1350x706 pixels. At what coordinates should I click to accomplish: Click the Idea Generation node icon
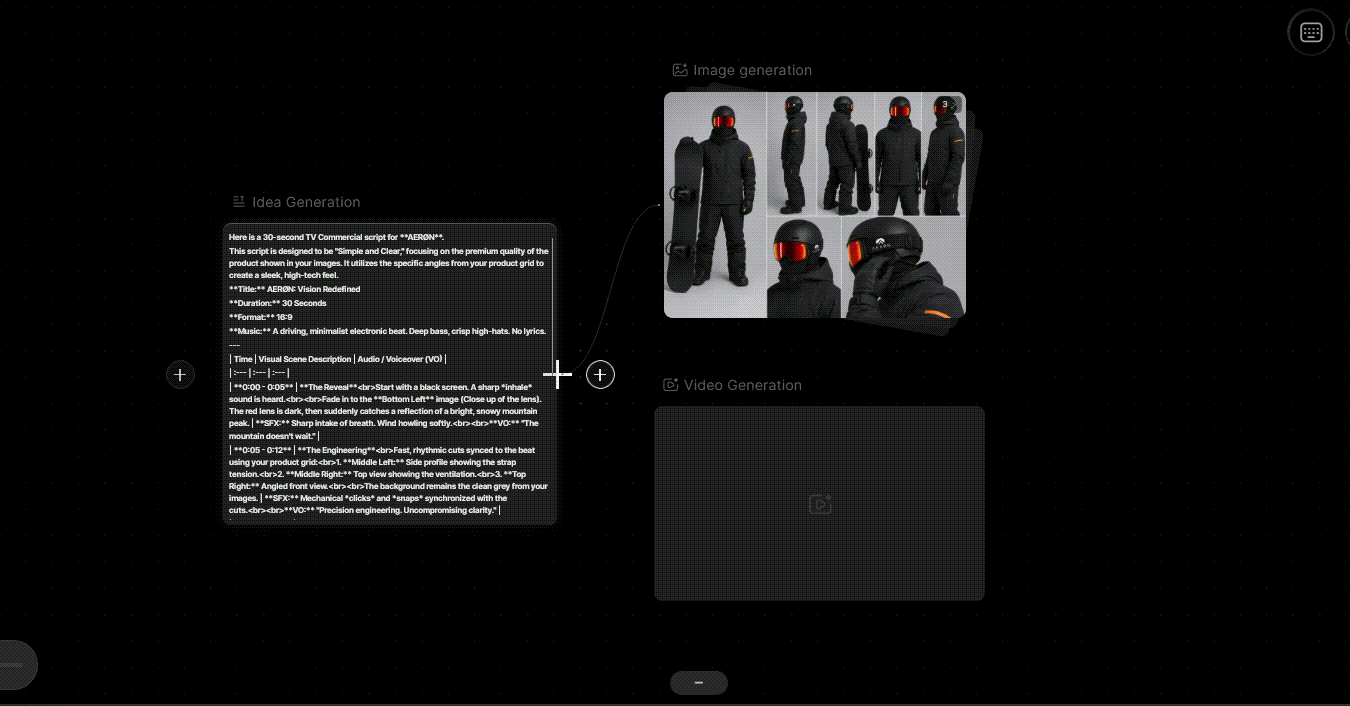point(239,202)
